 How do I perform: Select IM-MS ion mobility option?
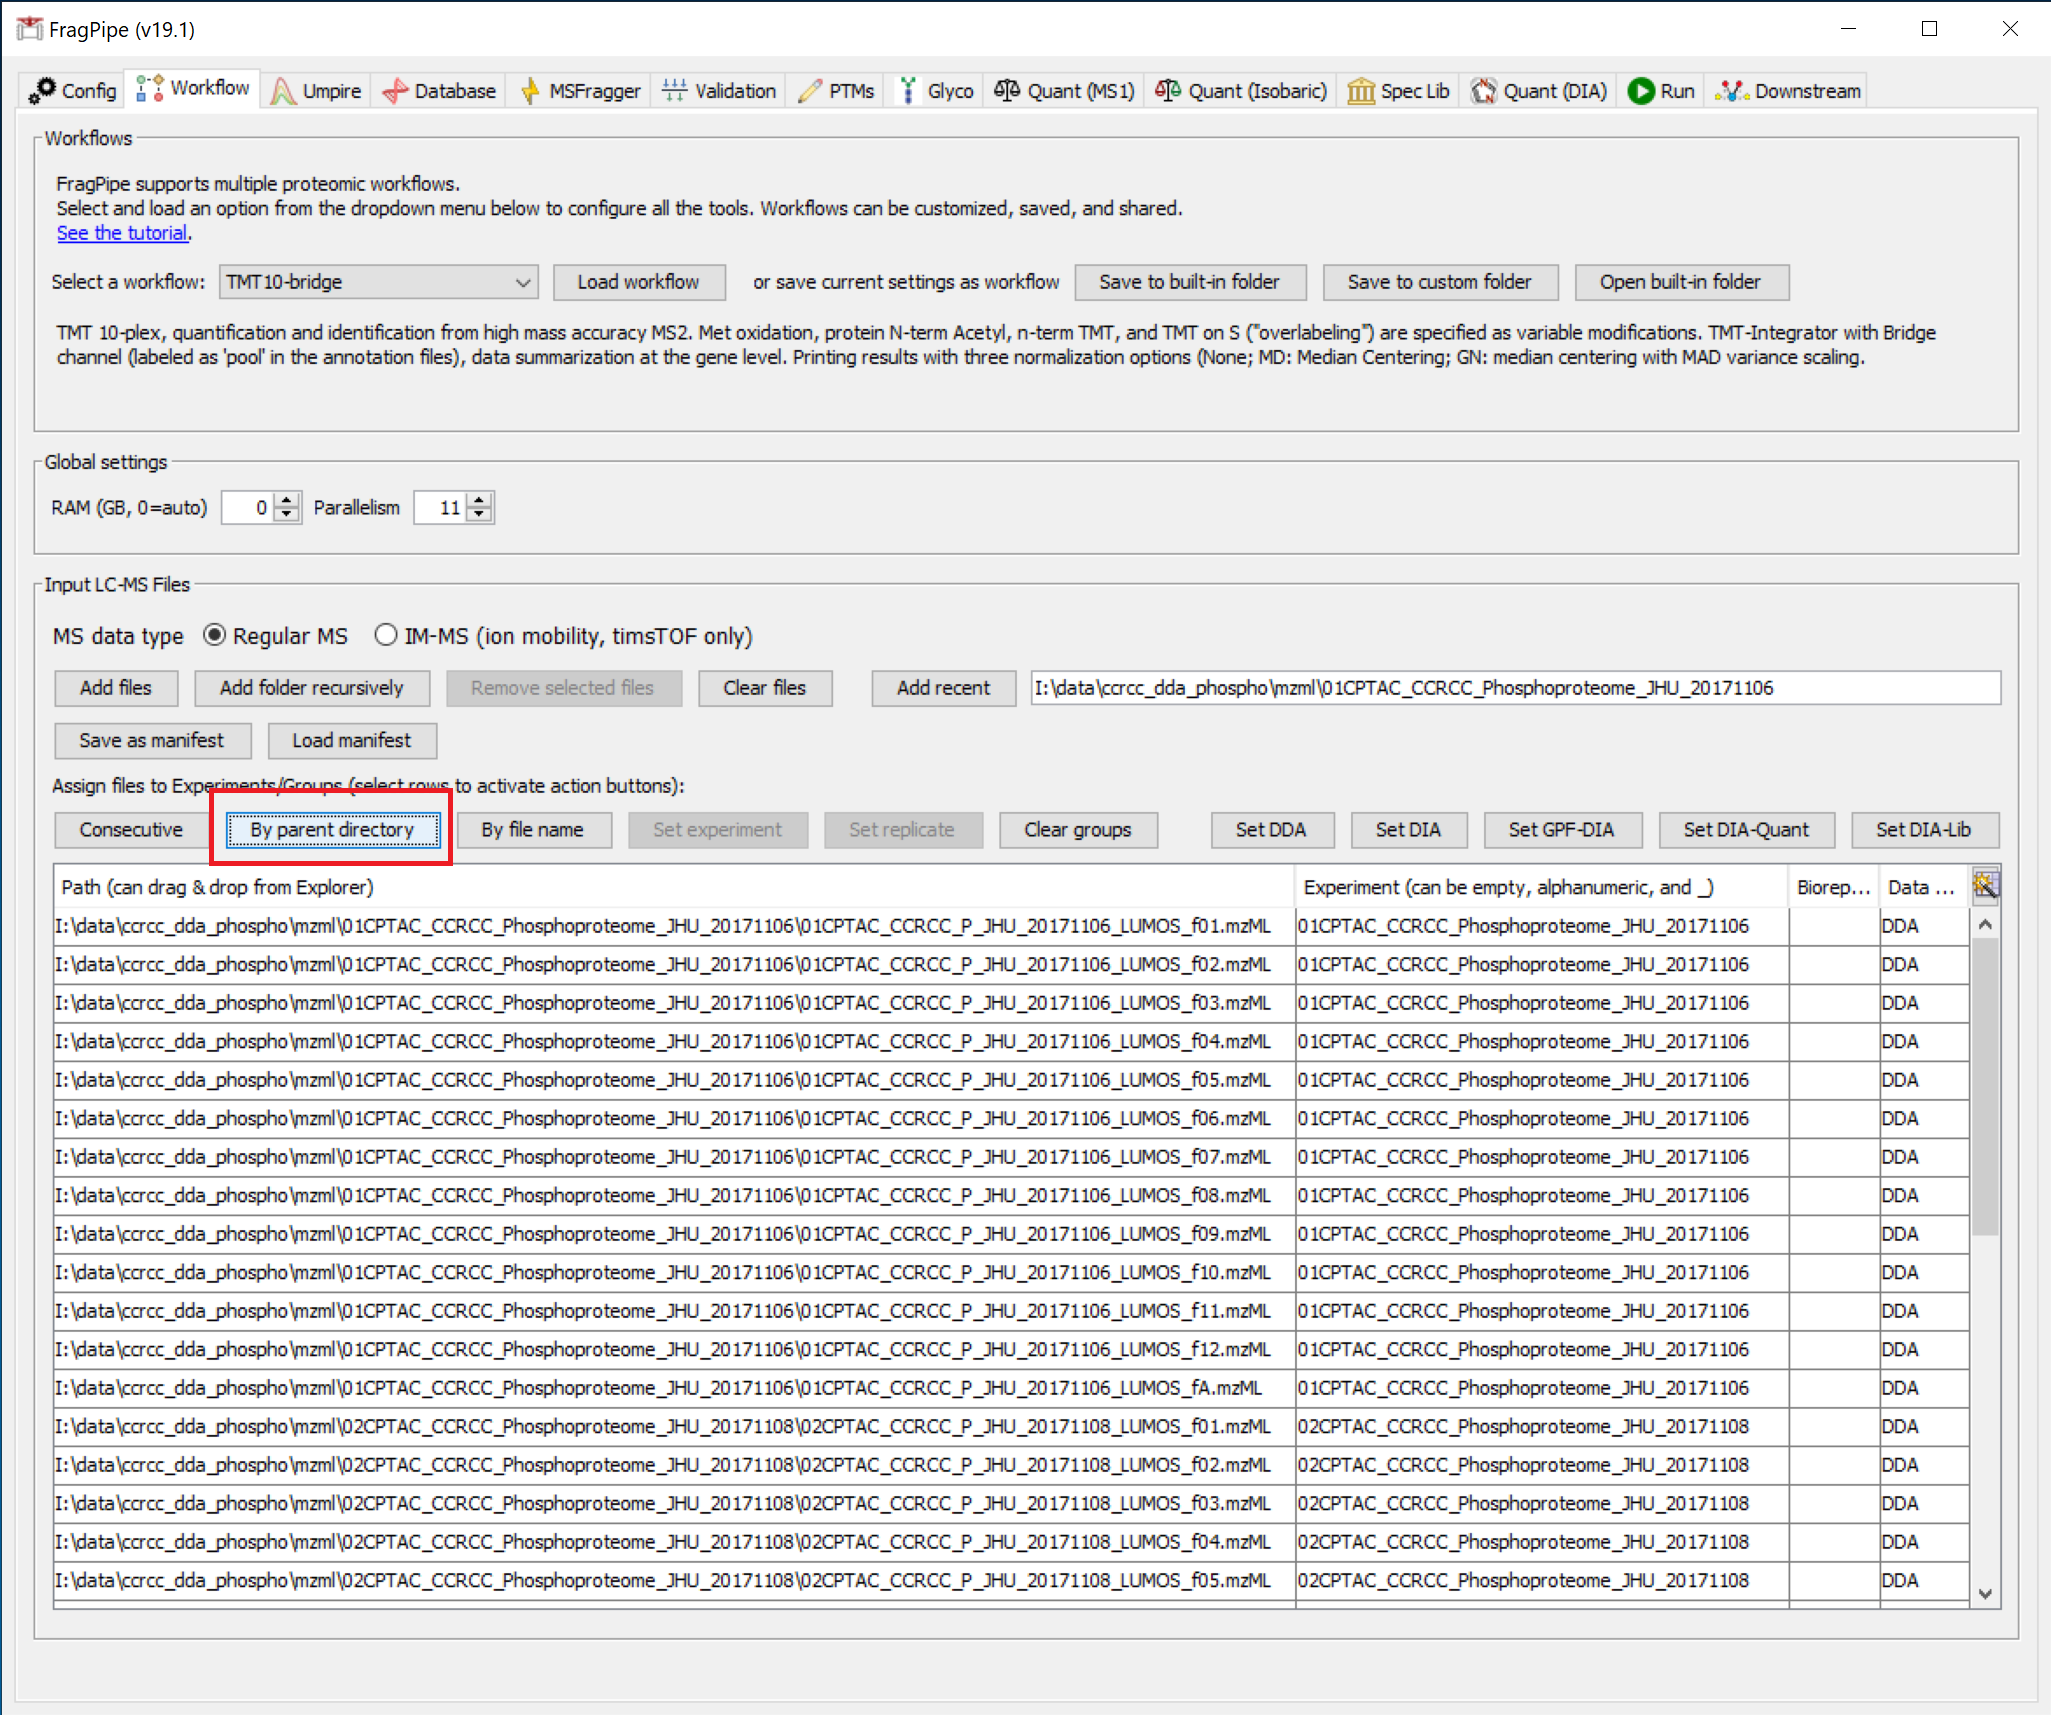[386, 636]
